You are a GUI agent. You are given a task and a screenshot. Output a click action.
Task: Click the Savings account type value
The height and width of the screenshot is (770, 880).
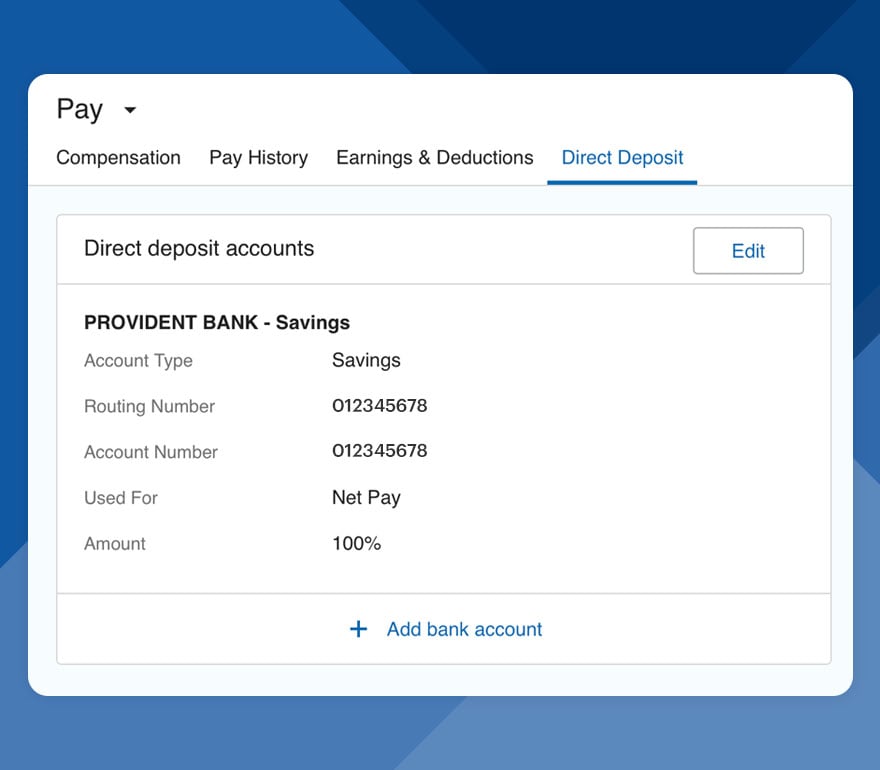pos(366,360)
